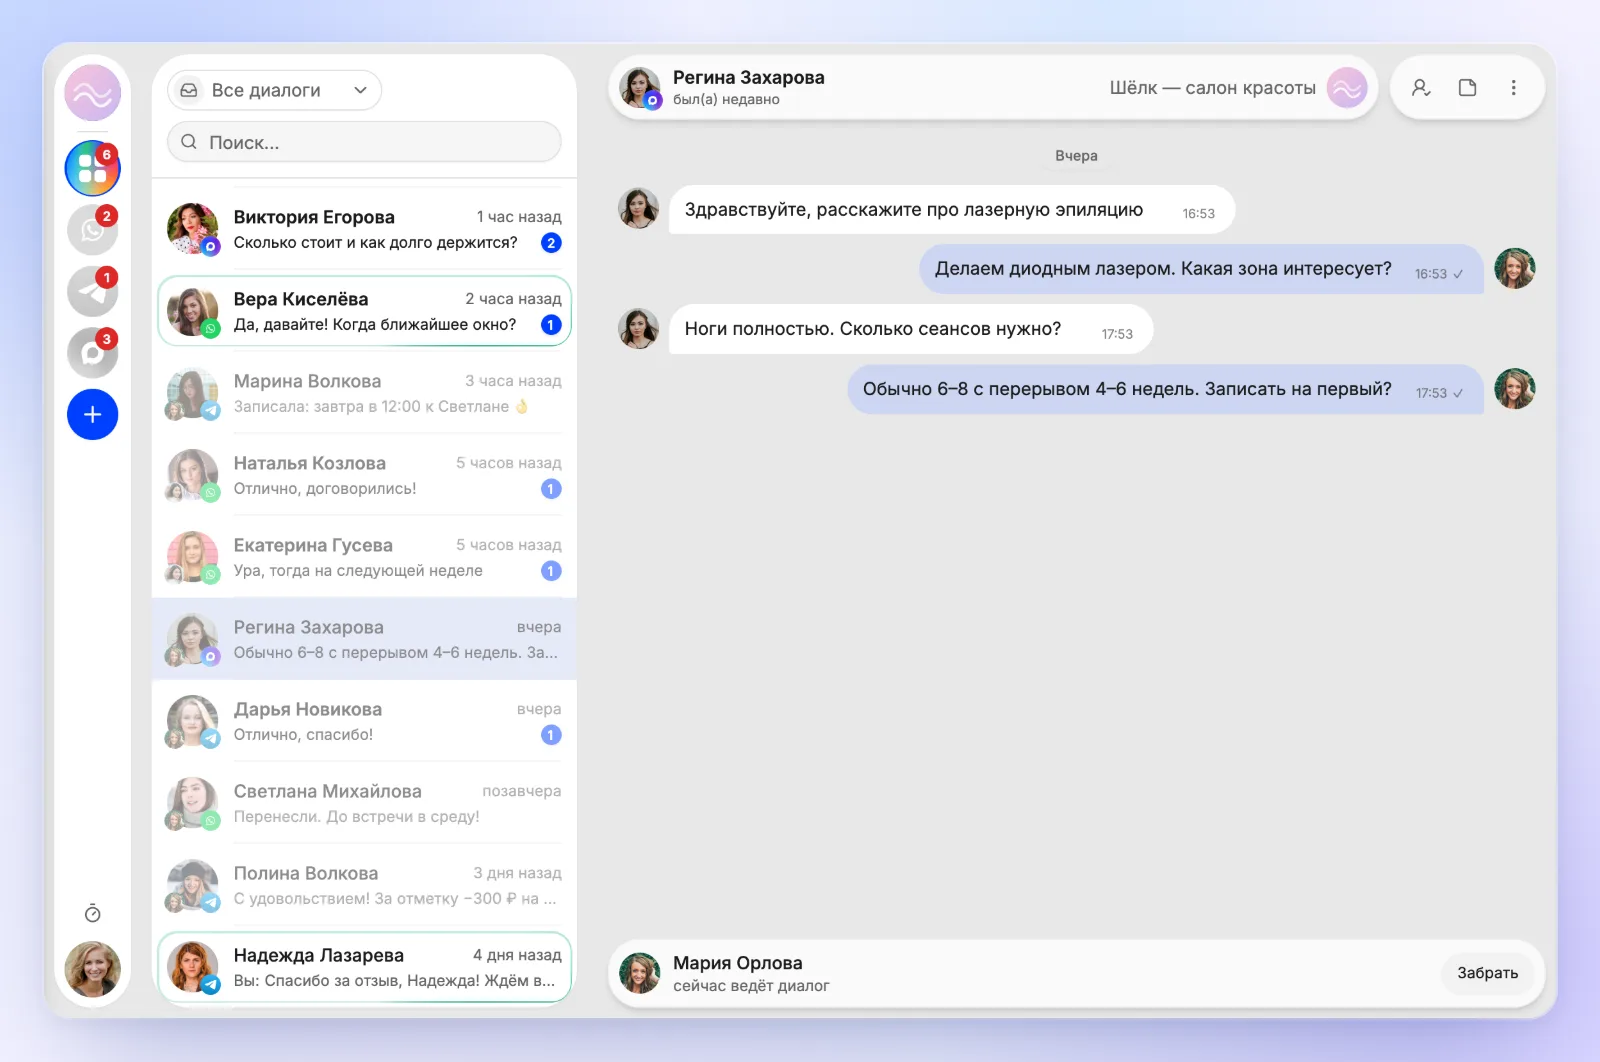Click the reply 'Обычно 6–8 с перерывом' in chat

(1165, 389)
